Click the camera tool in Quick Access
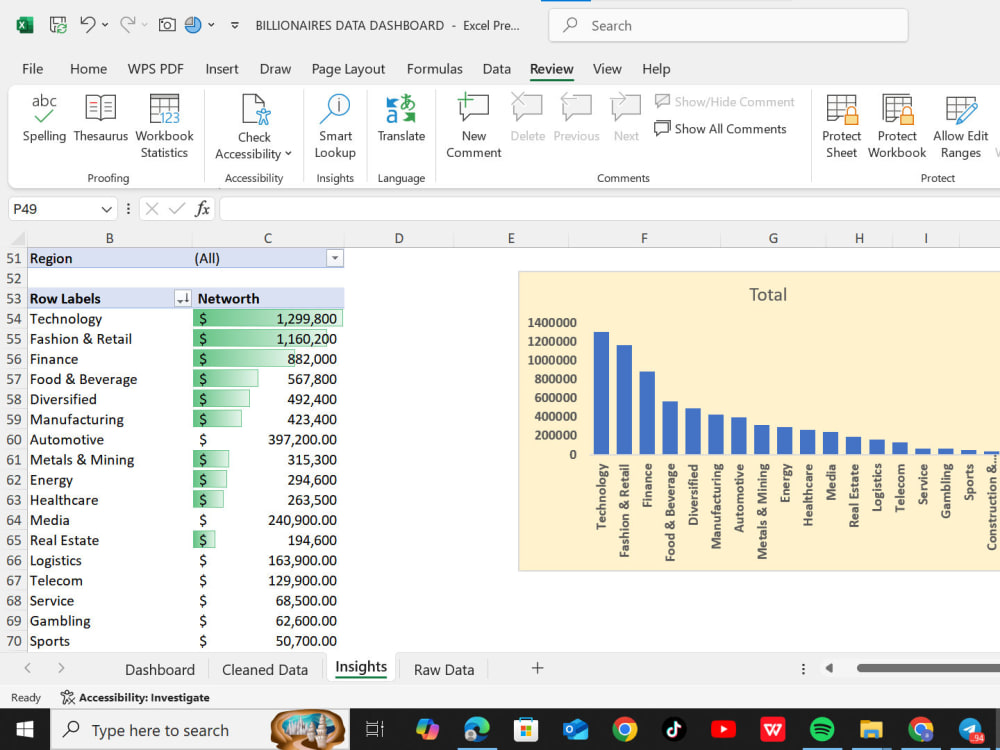 [167, 25]
